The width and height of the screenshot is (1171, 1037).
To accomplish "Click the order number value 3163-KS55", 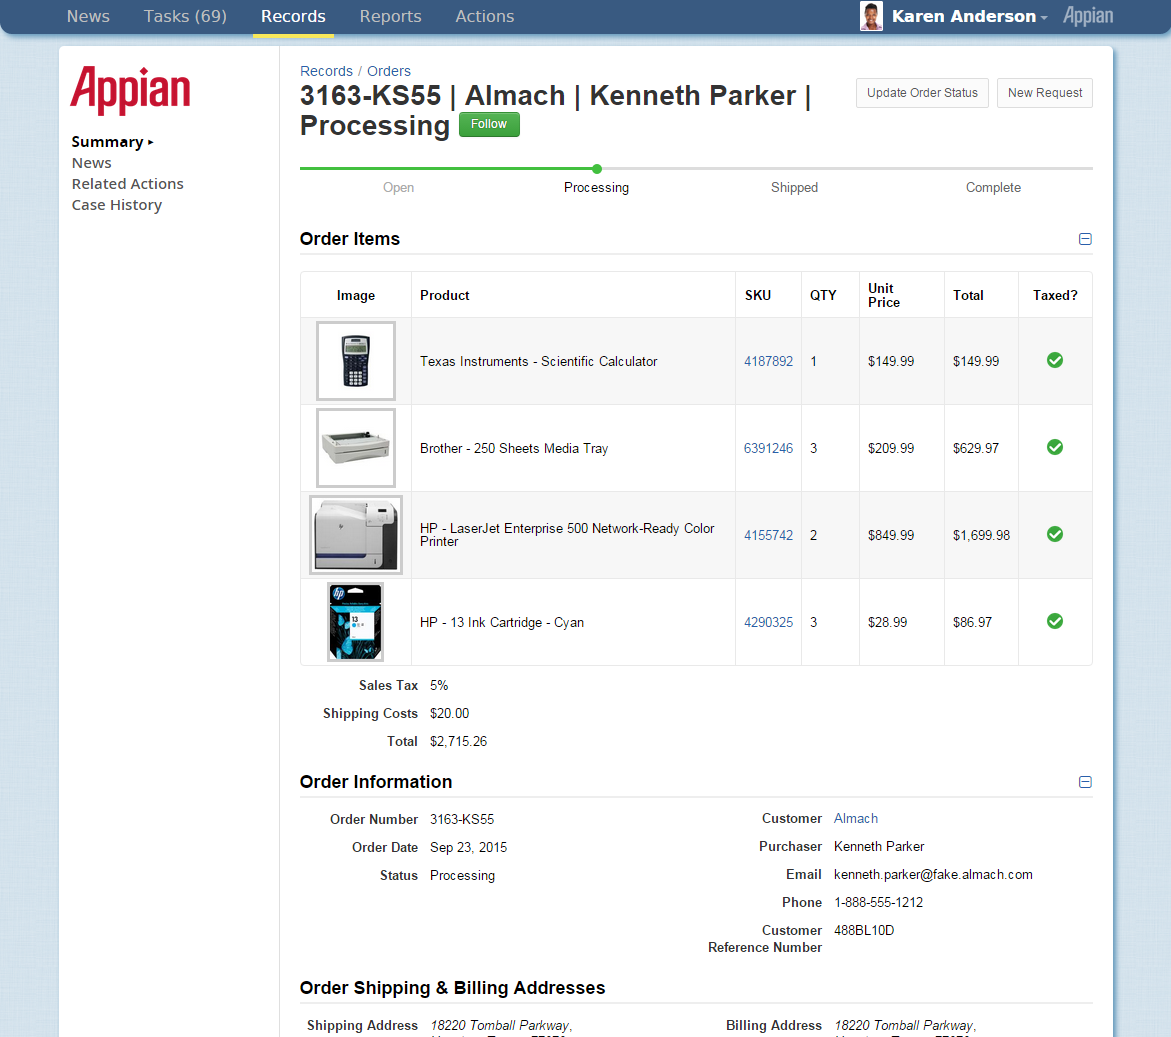I will tap(462, 819).
